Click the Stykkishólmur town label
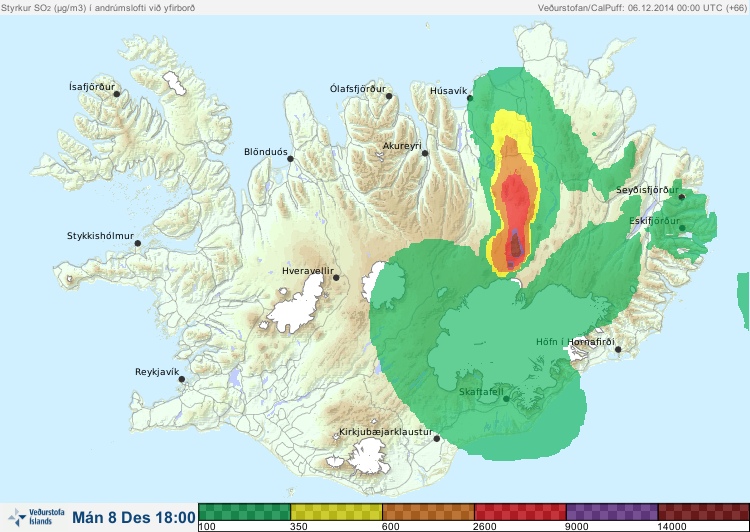Viewport: 750px width, 532px height. coord(100,236)
